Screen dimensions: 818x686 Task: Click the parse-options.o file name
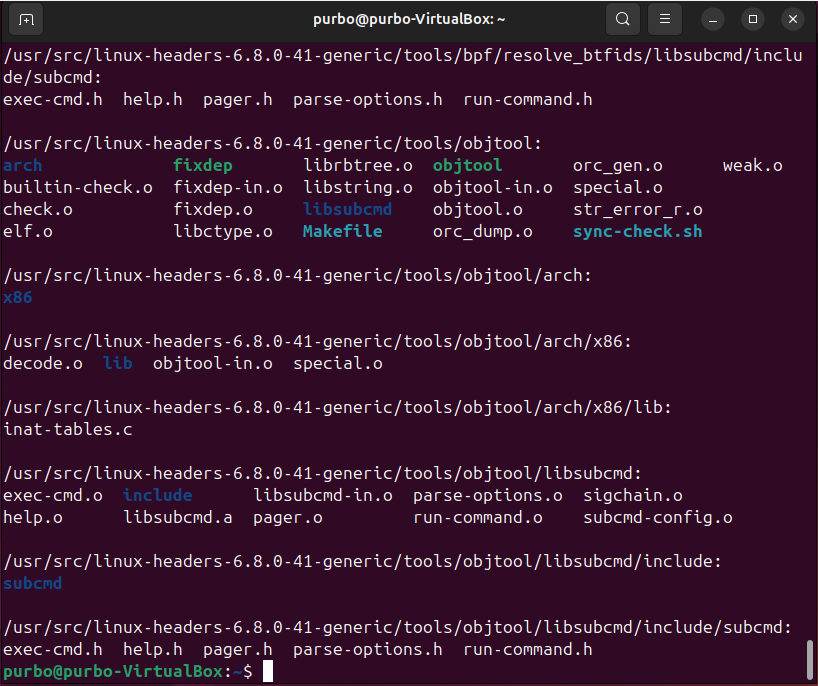click(488, 496)
